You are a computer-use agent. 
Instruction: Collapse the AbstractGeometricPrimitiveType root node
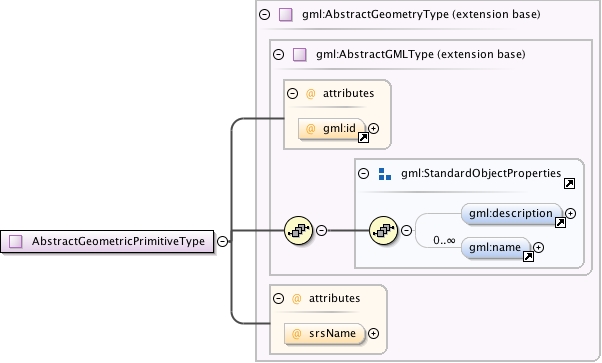click(x=222, y=241)
